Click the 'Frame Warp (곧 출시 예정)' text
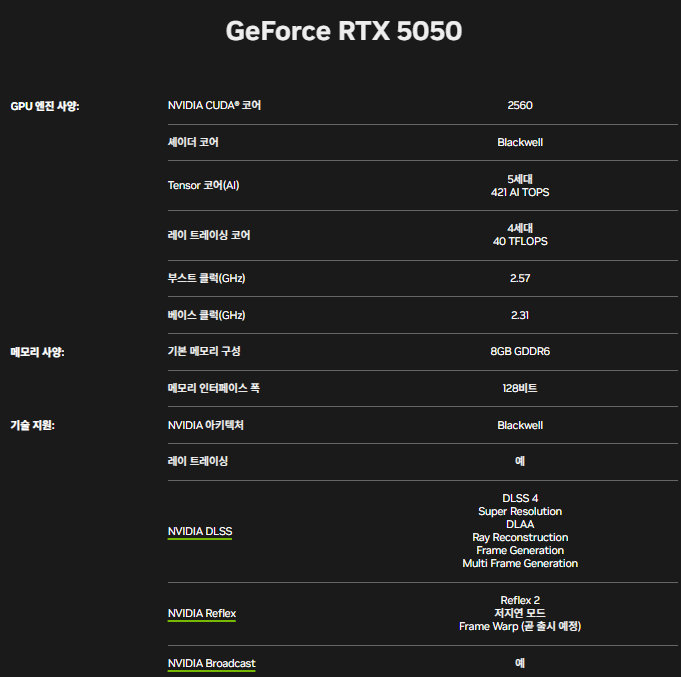681x677 pixels. [x=520, y=626]
